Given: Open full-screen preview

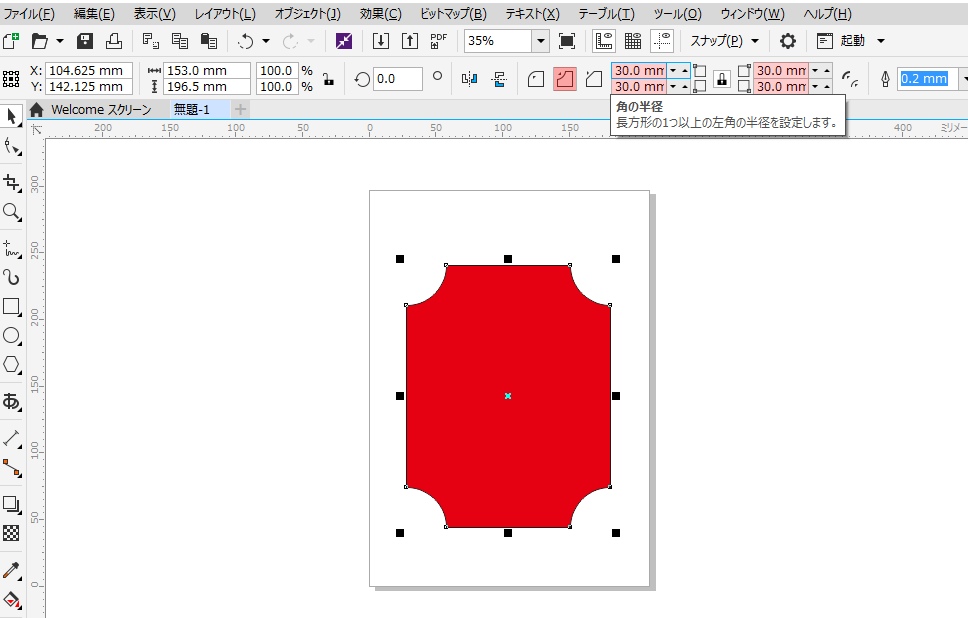Looking at the screenshot, I should (x=567, y=41).
